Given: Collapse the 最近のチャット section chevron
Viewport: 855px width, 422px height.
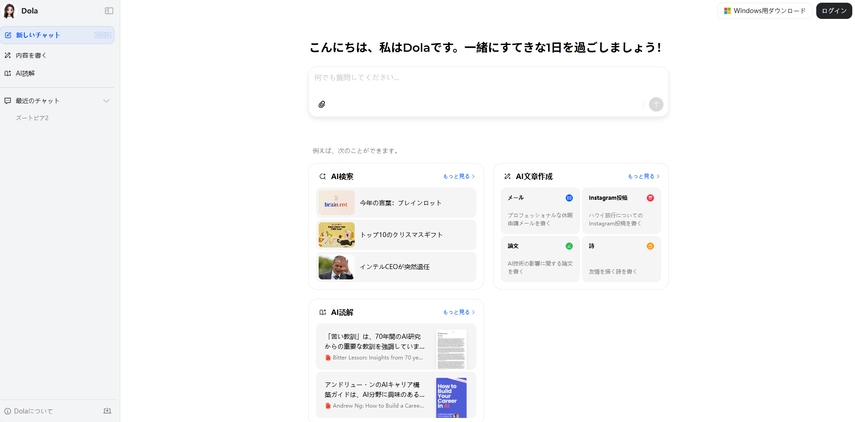Looking at the screenshot, I should (x=106, y=101).
